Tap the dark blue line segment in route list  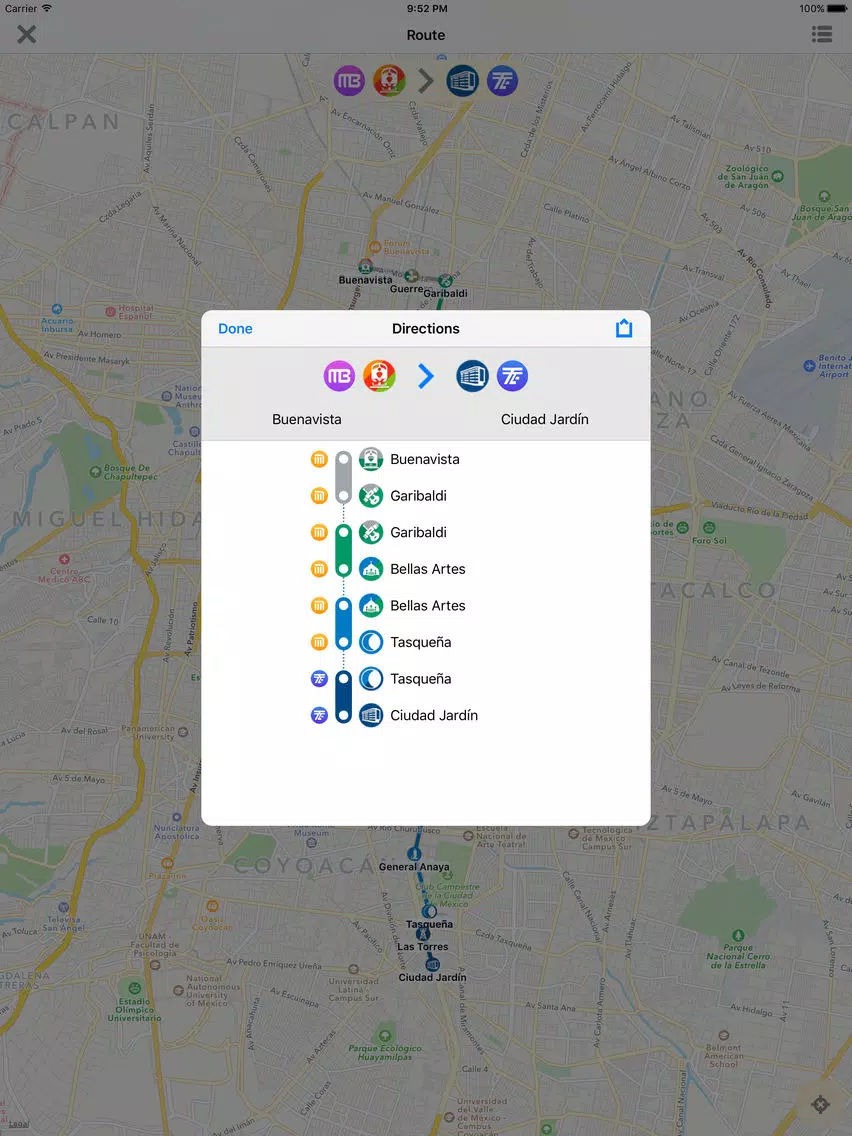click(343, 697)
